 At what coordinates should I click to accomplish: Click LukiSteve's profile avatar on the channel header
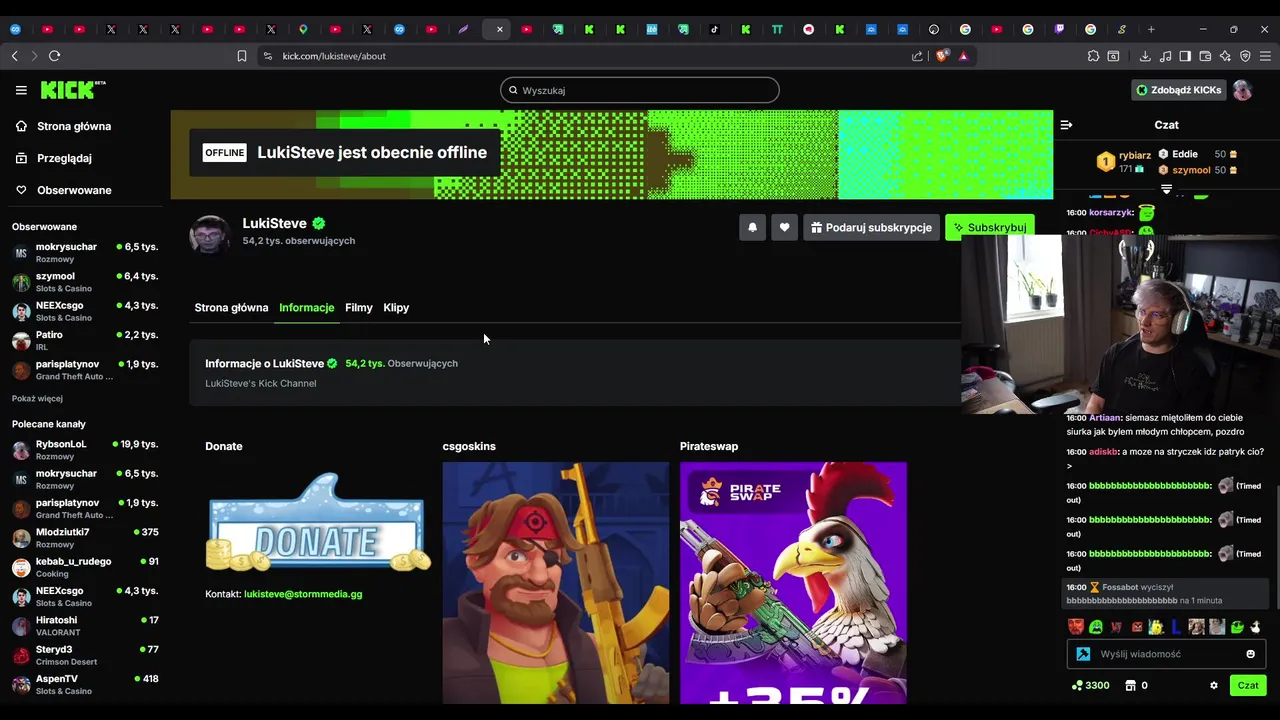[x=210, y=235]
